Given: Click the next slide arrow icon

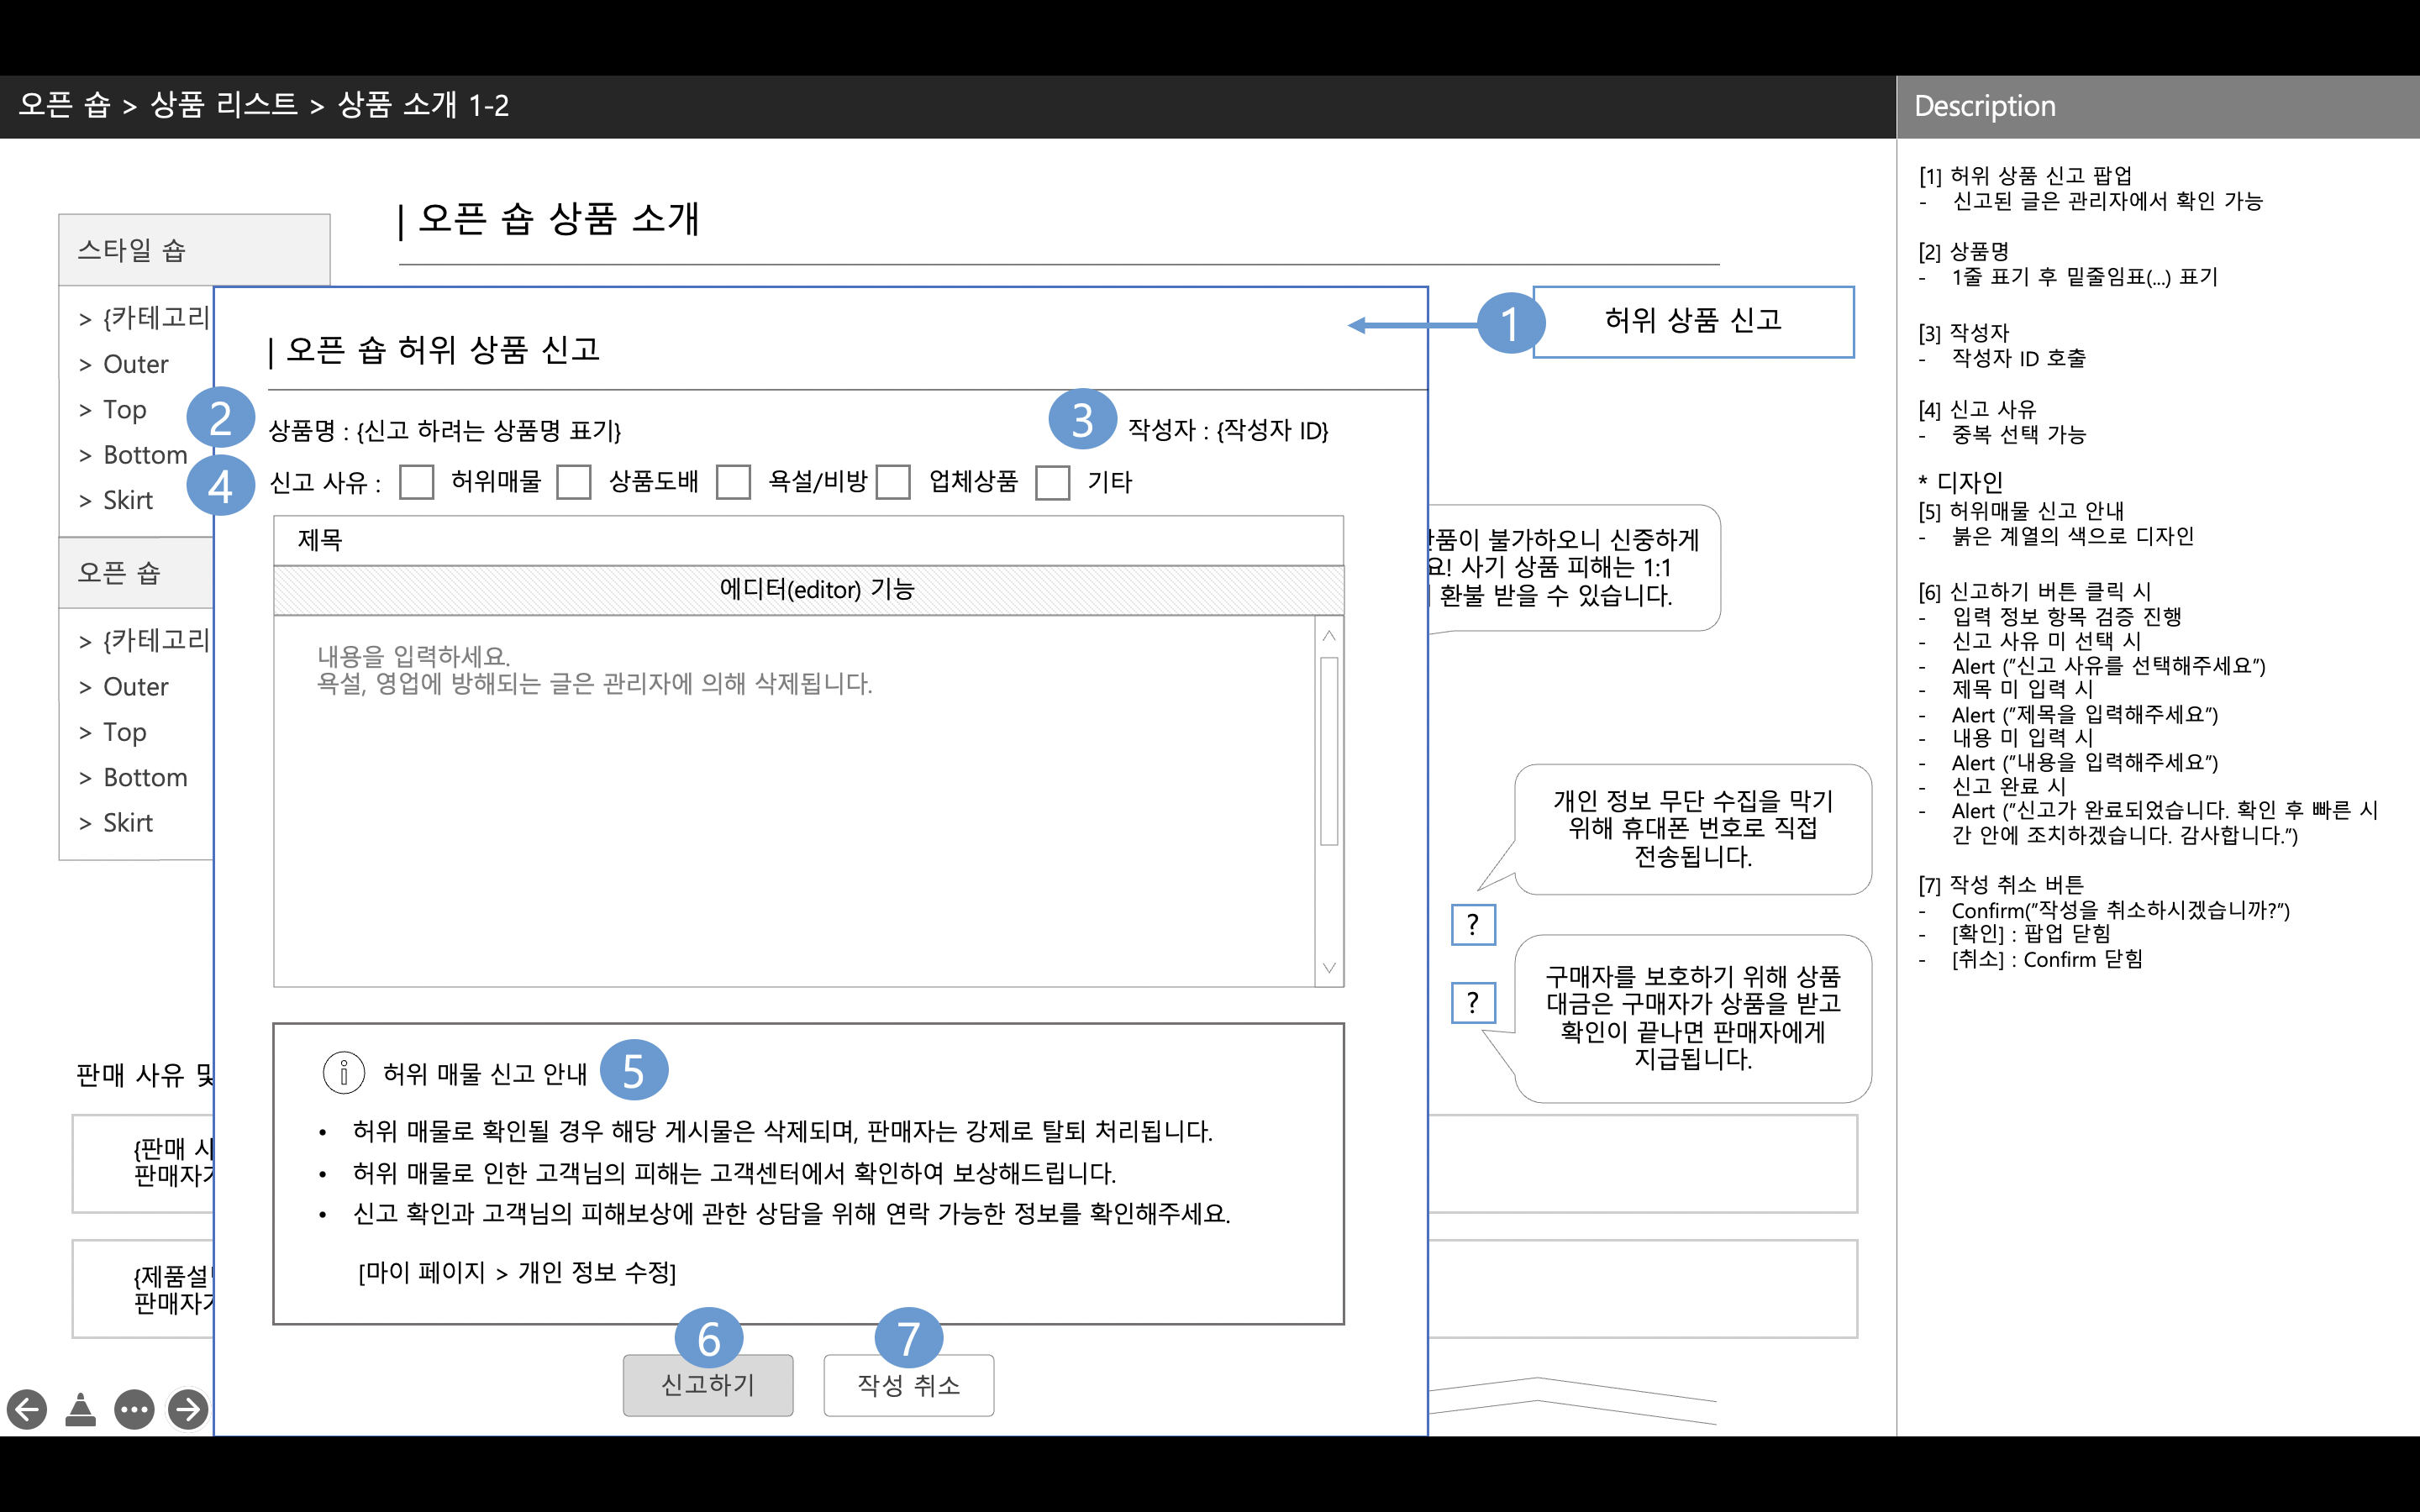Looking at the screenshot, I should pyautogui.click(x=188, y=1409).
